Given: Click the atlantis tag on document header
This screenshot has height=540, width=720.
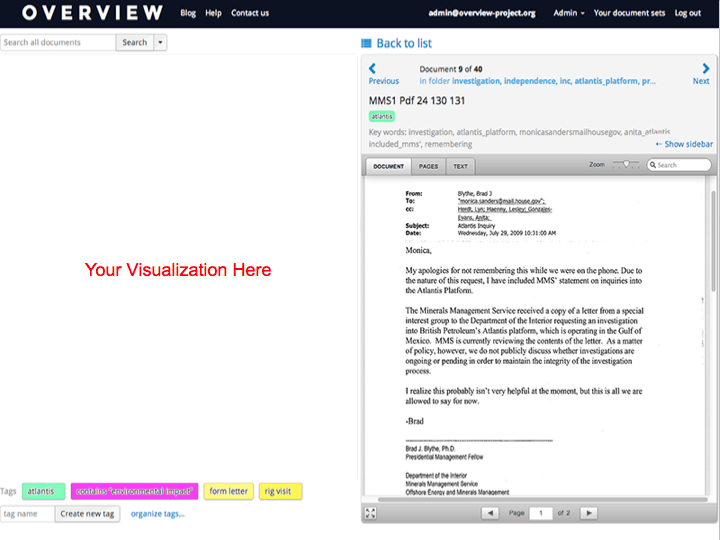Looking at the screenshot, I should (x=382, y=116).
